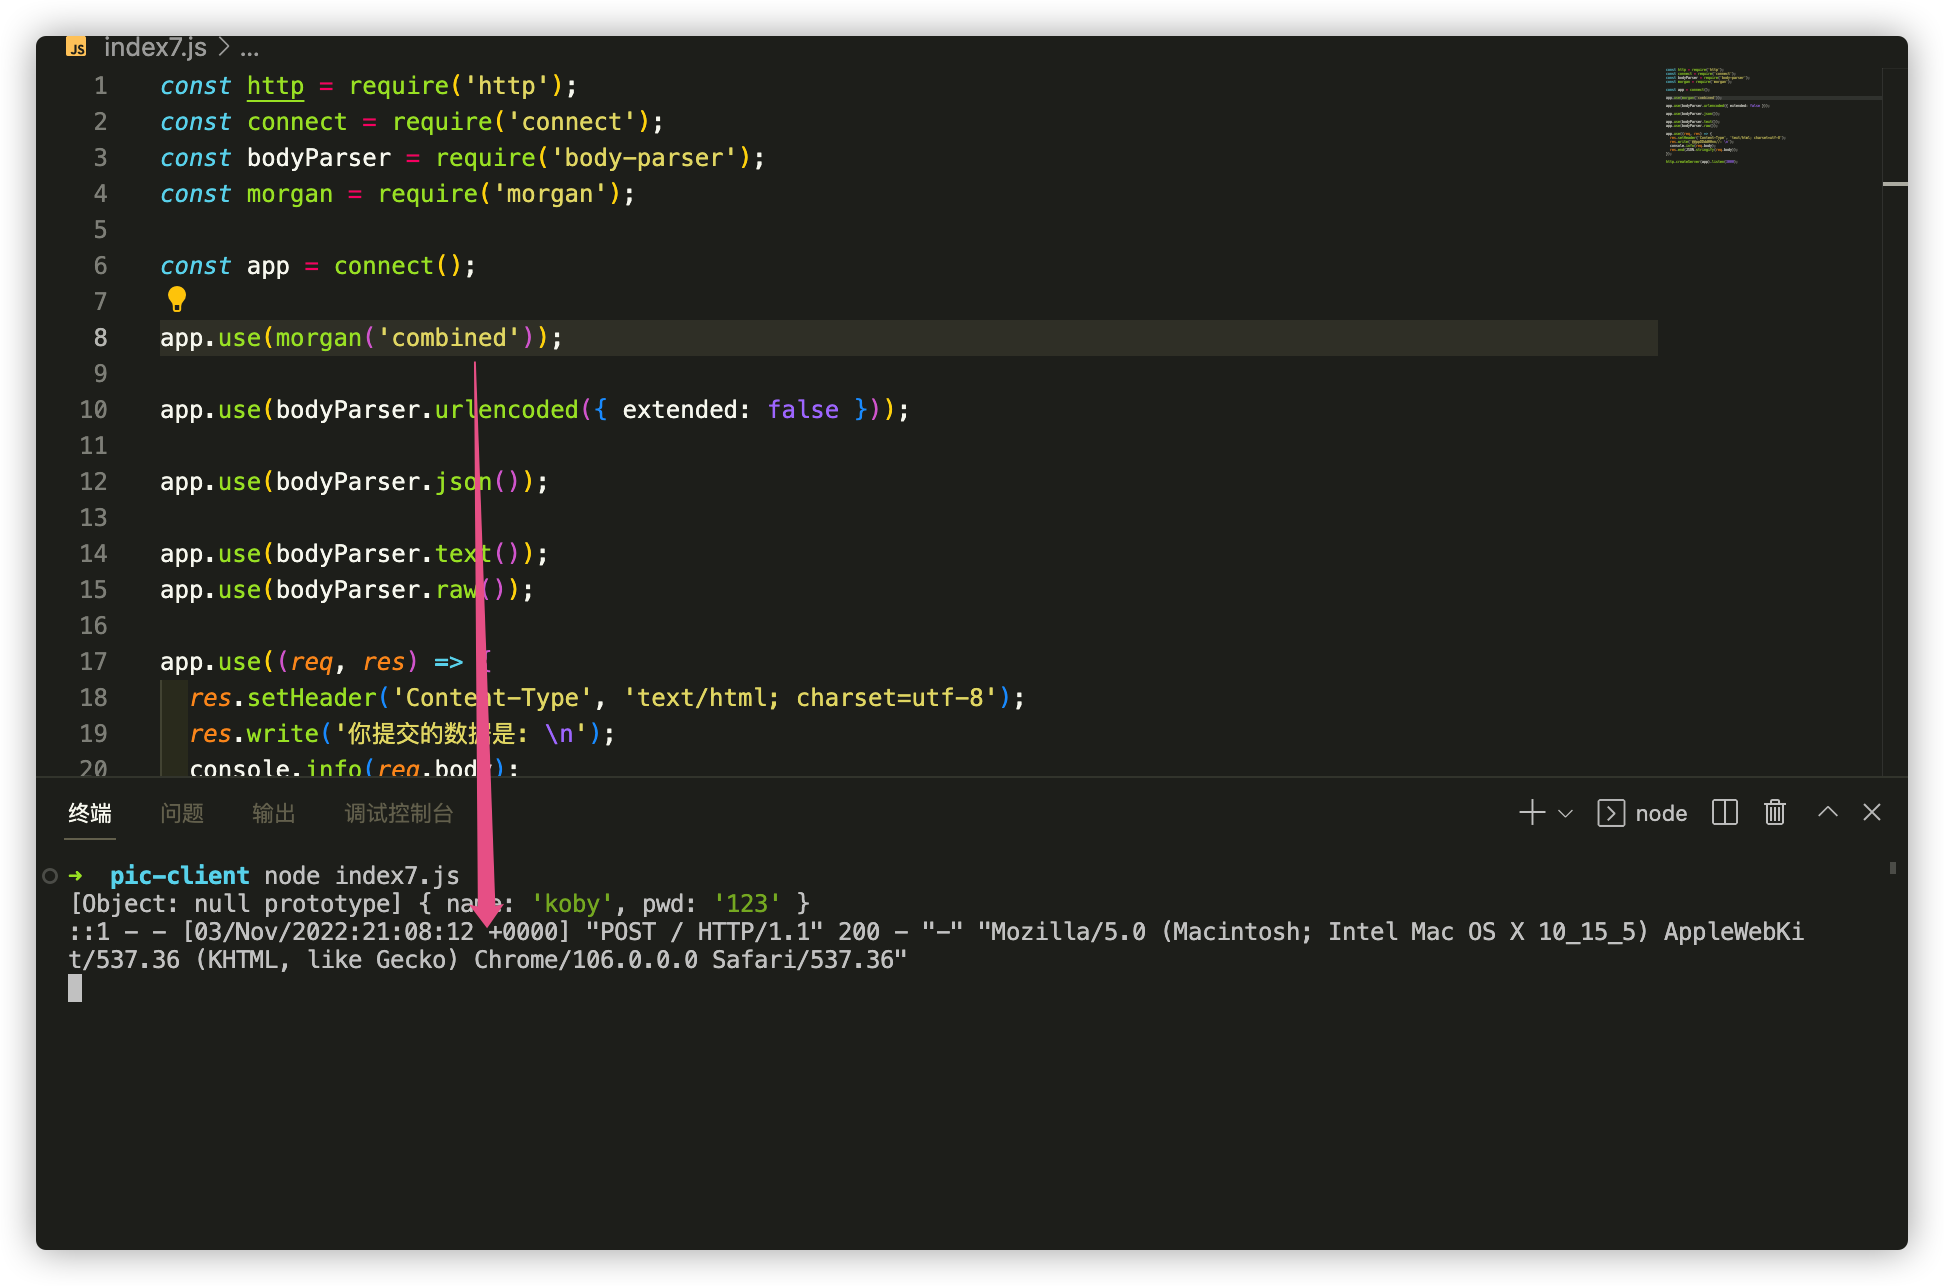Screen dimensions: 1944x1286
Task: Click the terminal cursor block
Action: [x=75, y=988]
